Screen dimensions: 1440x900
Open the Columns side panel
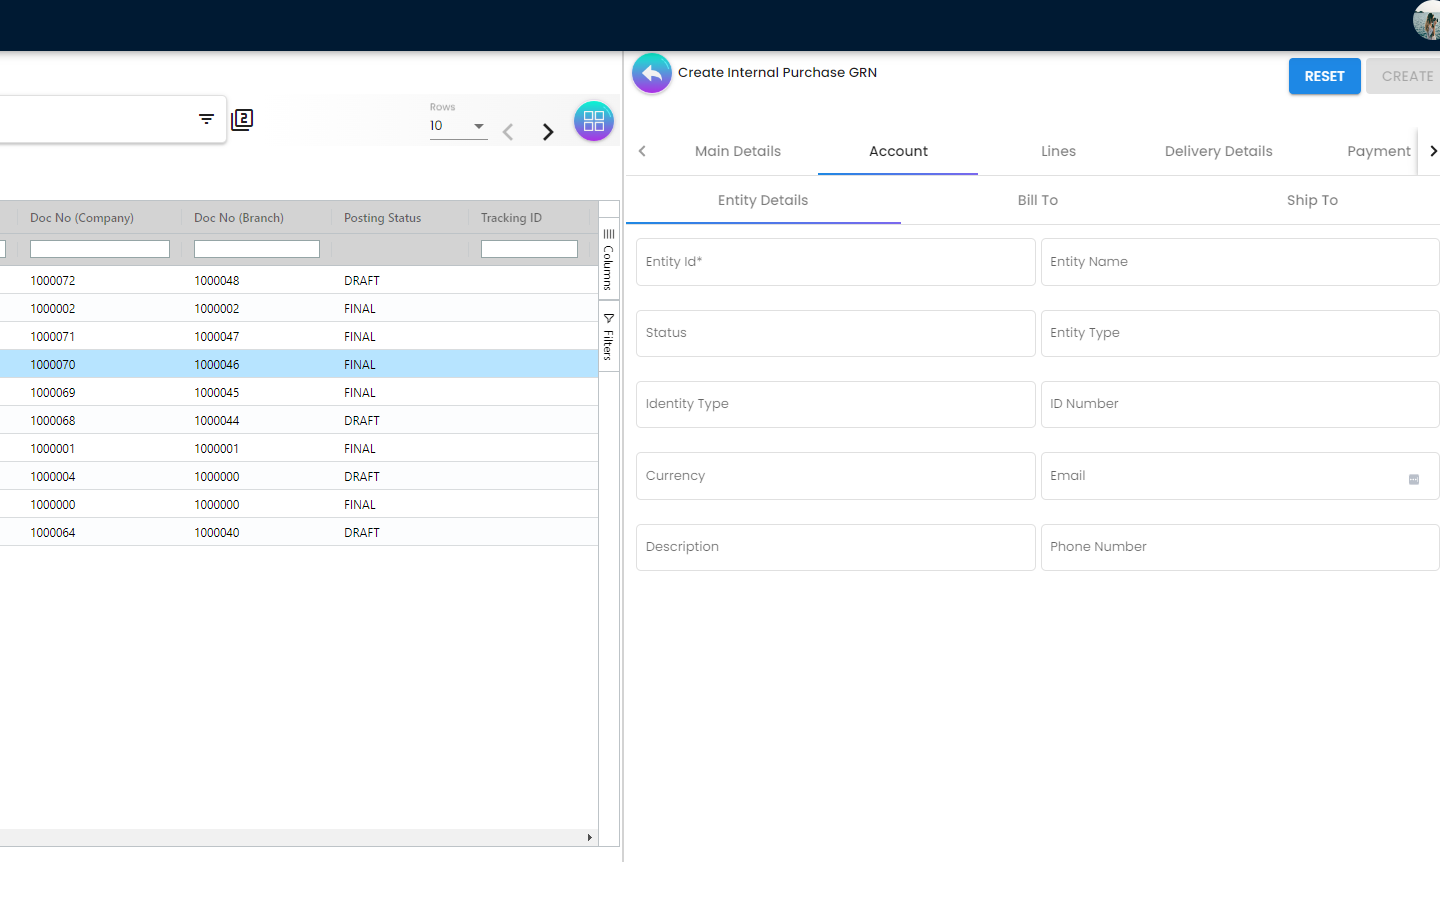[608, 259]
